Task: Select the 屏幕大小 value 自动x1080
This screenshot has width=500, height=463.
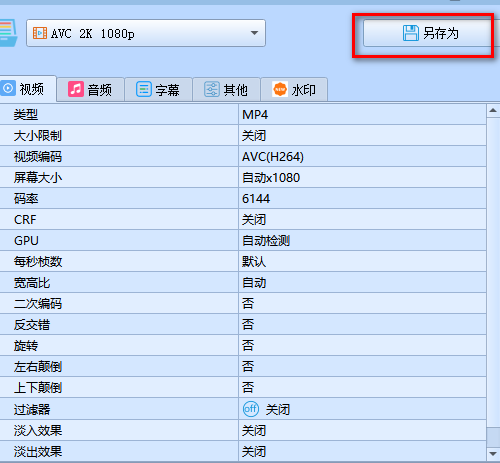Action: coord(271,178)
